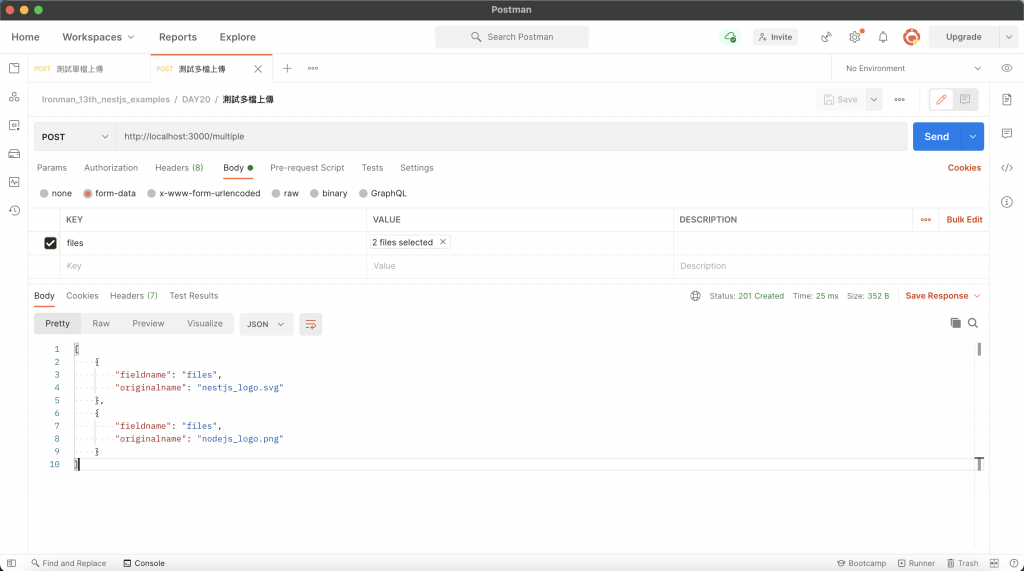Open the settings gear icon
The width and height of the screenshot is (1024, 571).
pos(854,37)
